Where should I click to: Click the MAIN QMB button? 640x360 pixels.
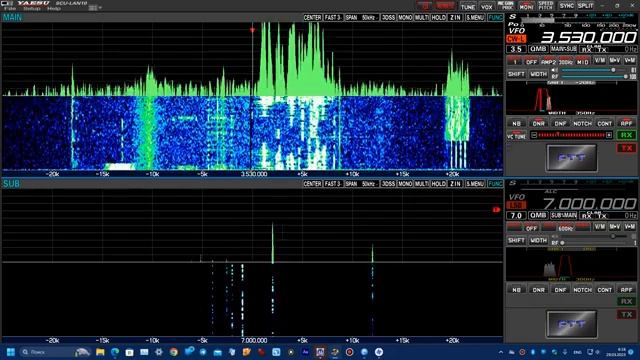click(x=538, y=49)
